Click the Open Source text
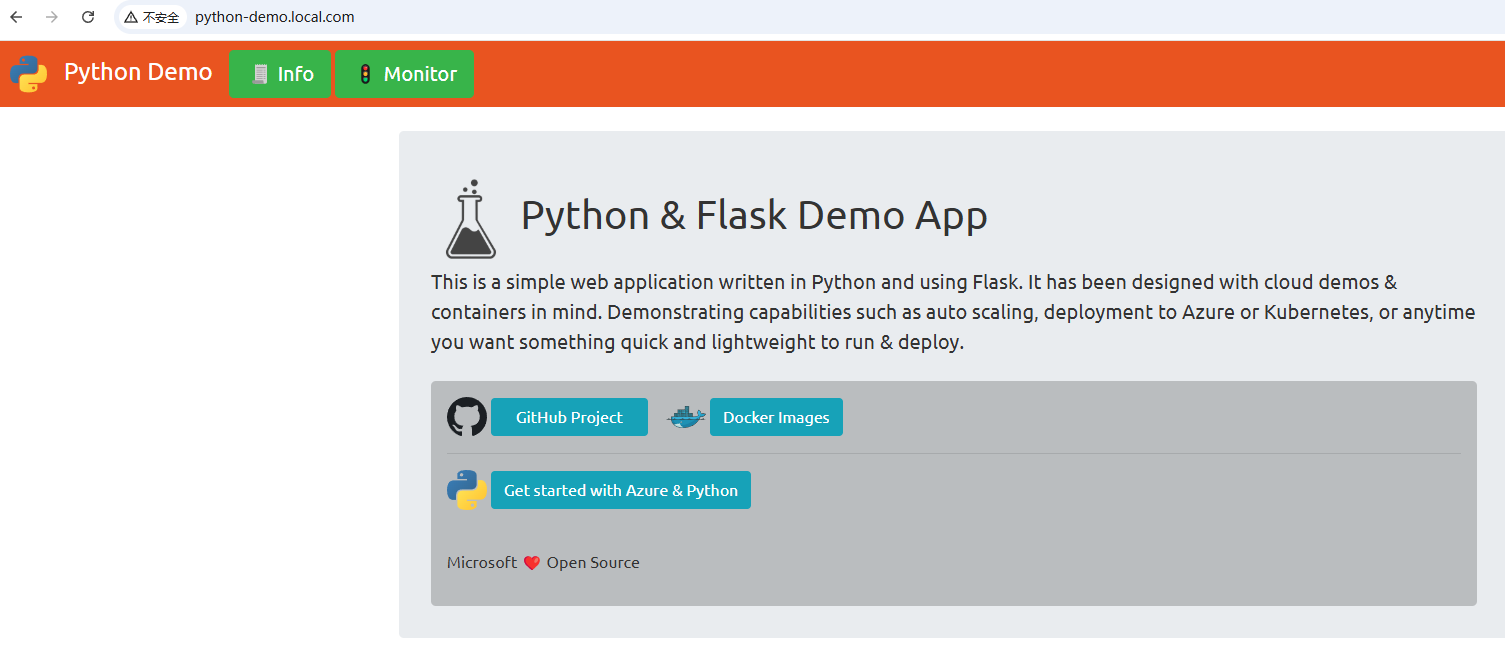The image size is (1505, 654). coord(593,562)
